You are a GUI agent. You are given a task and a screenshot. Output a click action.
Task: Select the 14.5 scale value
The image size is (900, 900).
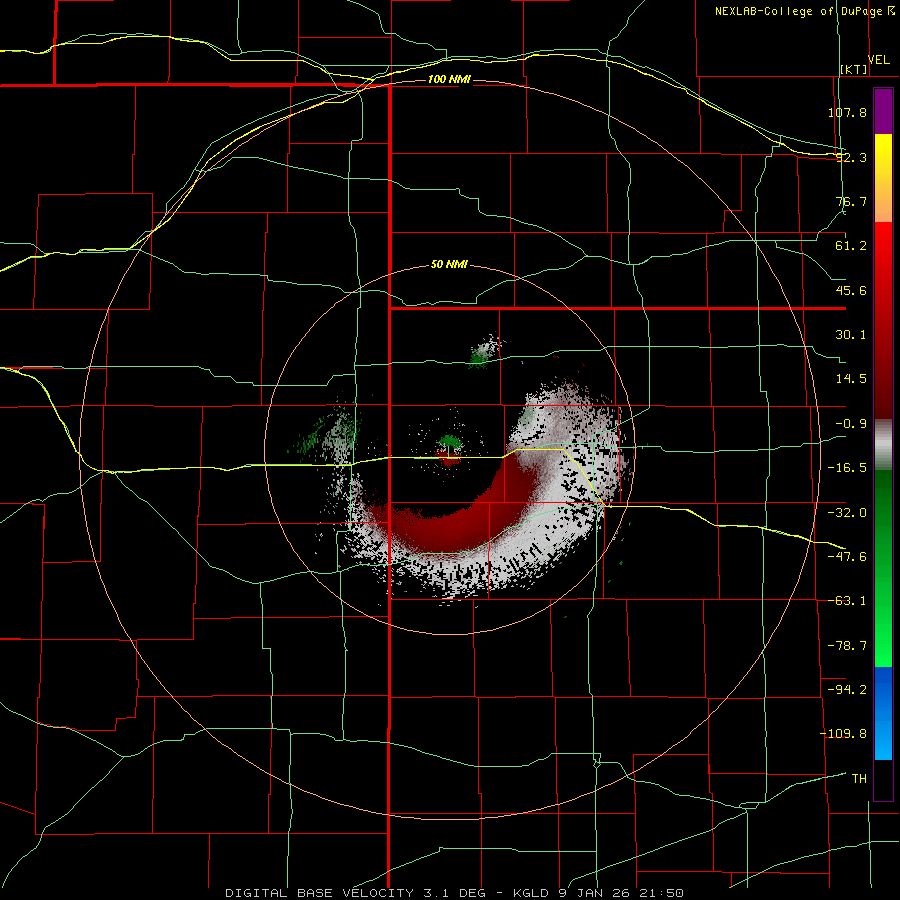pyautogui.click(x=851, y=379)
